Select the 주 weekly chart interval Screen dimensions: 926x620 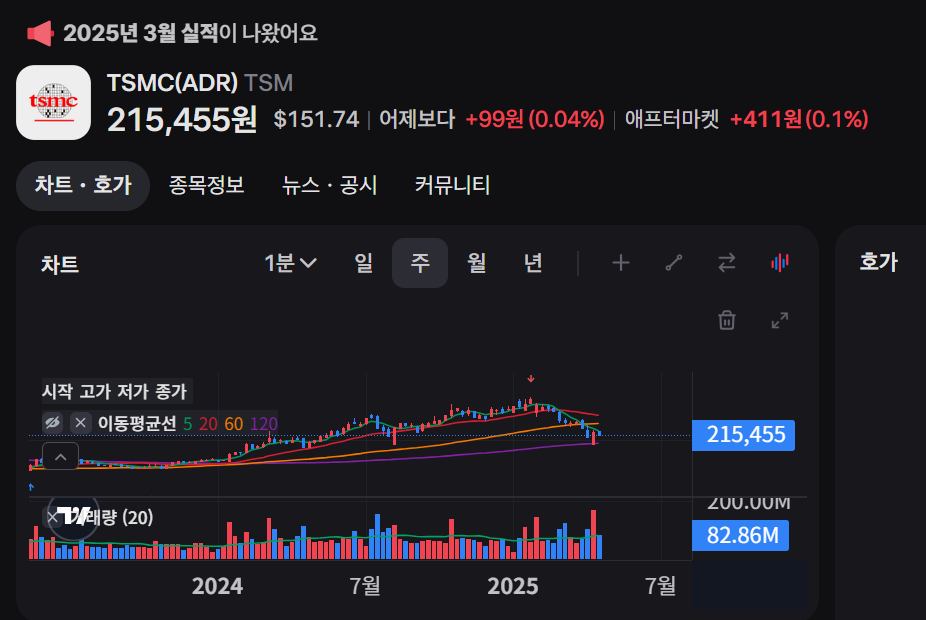click(x=420, y=263)
